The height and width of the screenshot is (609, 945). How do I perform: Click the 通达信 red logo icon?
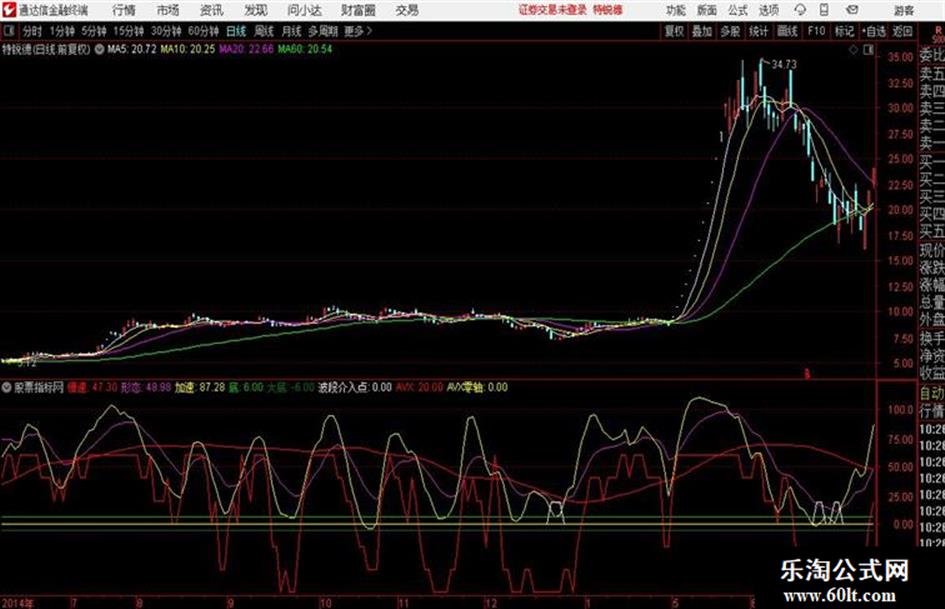tap(9, 10)
